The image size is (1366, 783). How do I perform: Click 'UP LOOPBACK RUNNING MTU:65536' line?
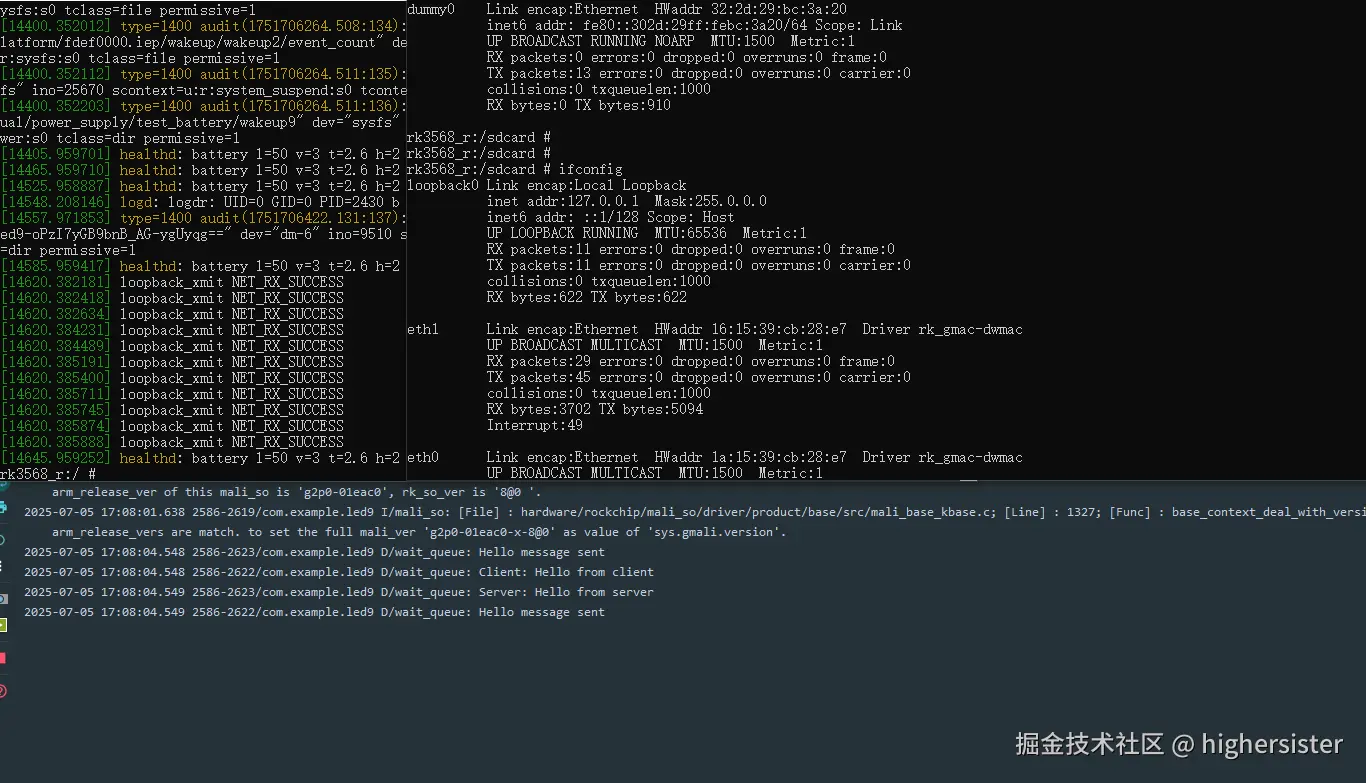pos(647,233)
